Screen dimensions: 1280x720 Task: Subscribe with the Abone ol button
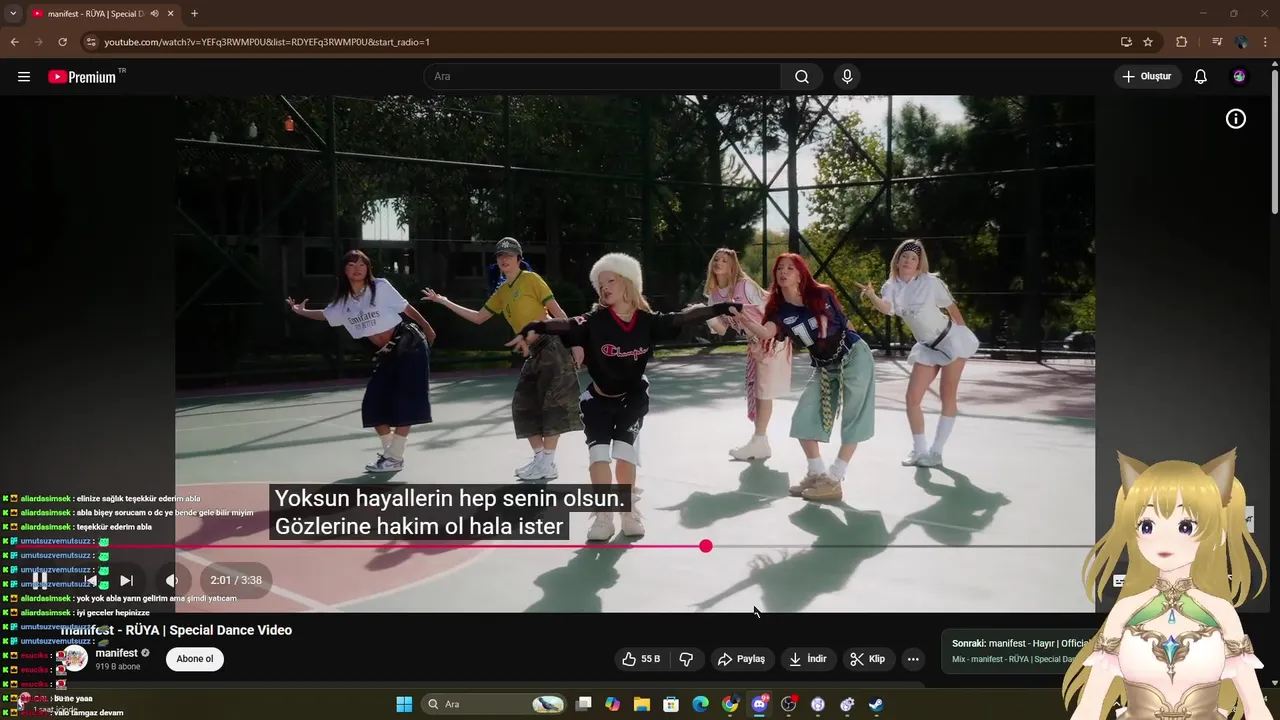(x=195, y=659)
